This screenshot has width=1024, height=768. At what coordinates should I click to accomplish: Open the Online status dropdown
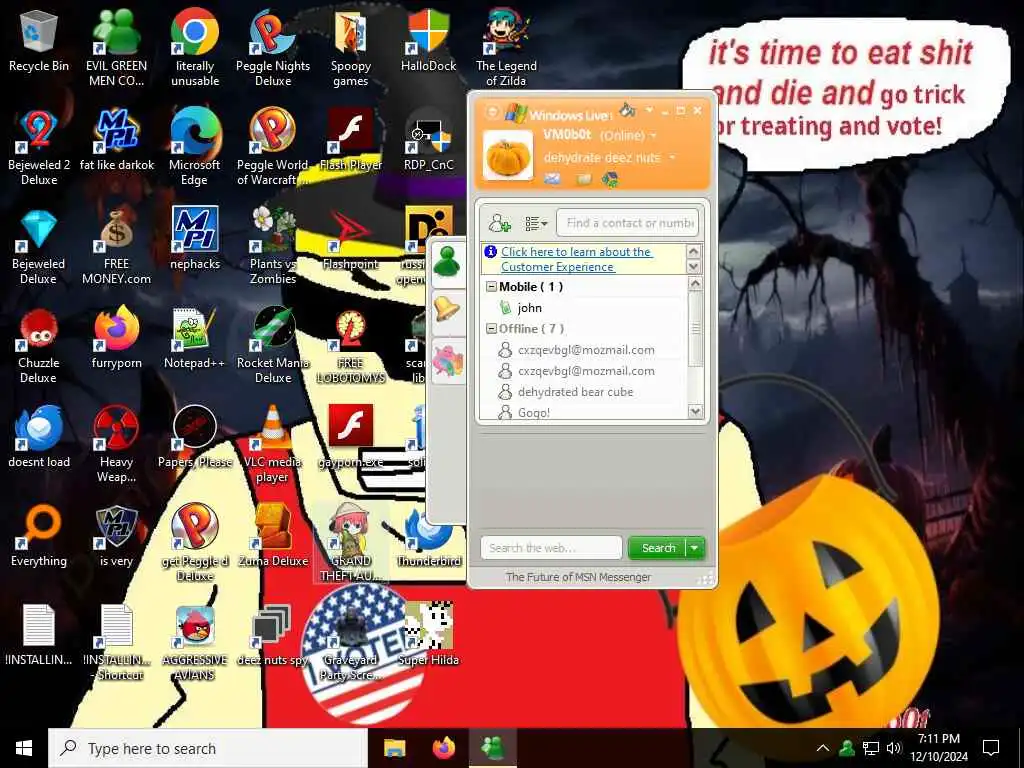pos(653,136)
